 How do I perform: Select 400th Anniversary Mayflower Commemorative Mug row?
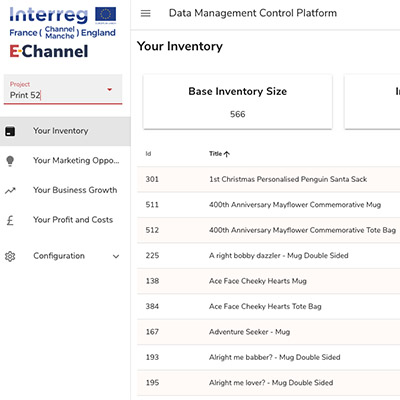point(268,205)
